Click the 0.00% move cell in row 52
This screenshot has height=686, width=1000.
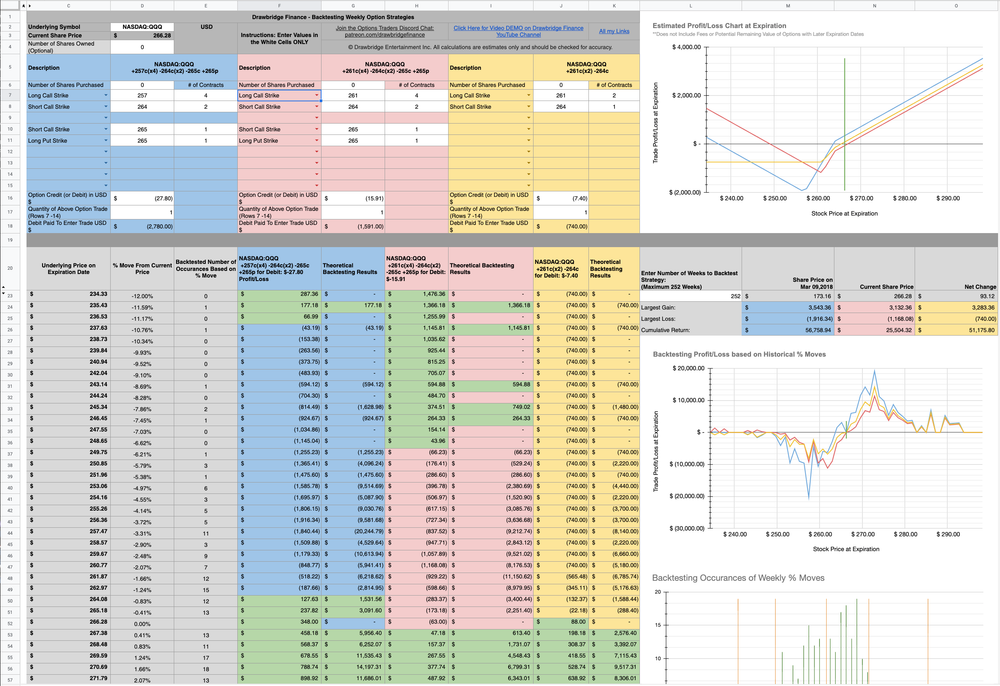click(x=142, y=624)
